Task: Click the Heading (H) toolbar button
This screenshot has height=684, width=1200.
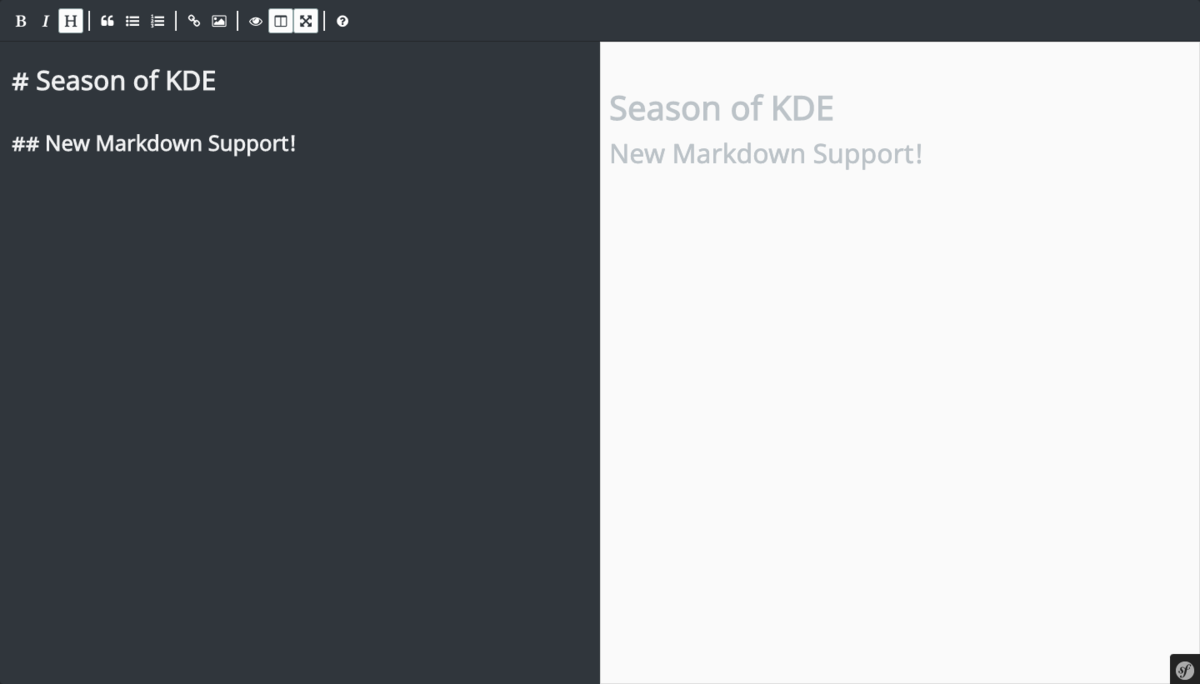Action: click(70, 21)
